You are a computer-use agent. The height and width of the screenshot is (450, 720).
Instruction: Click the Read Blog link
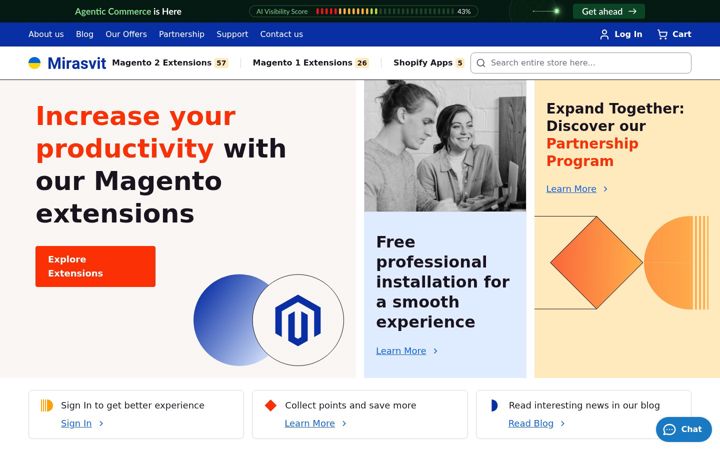coord(531,424)
